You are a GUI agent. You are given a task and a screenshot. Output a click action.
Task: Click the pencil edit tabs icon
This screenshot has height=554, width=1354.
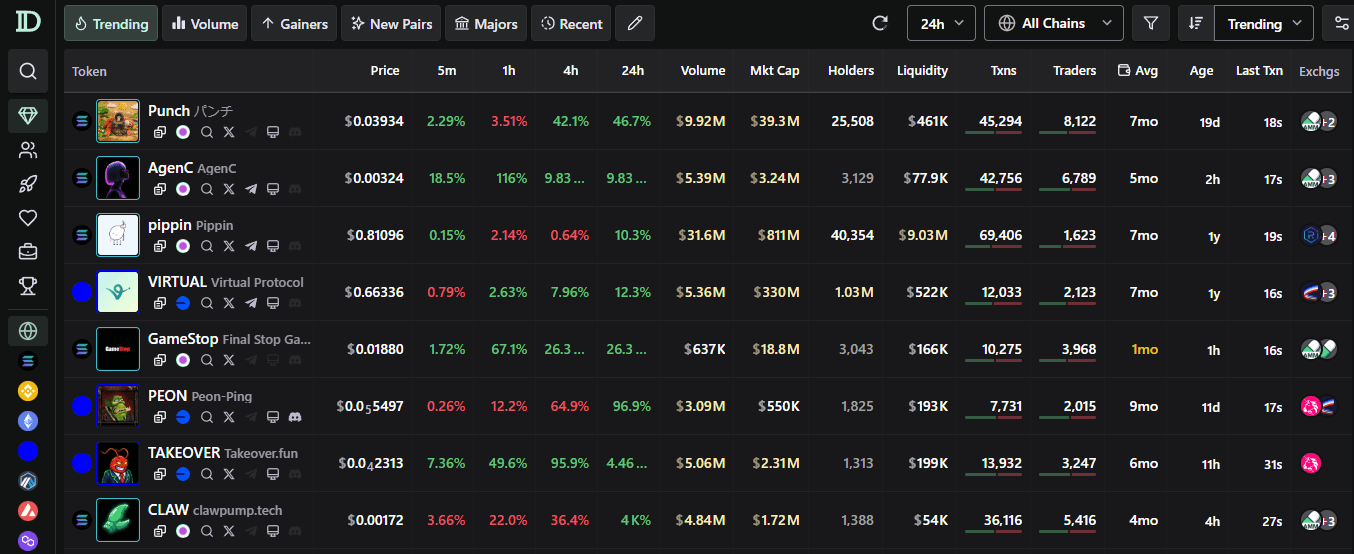point(635,23)
